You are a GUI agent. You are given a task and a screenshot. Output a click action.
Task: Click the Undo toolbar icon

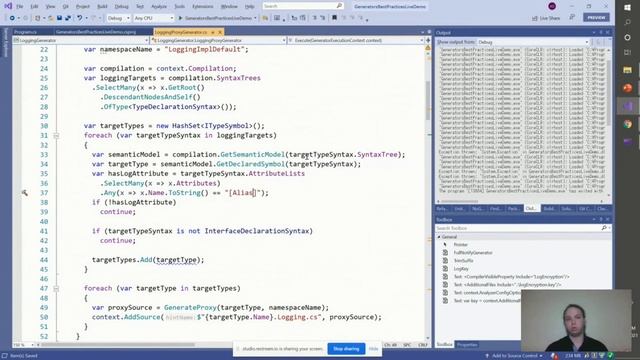[x=80, y=18]
